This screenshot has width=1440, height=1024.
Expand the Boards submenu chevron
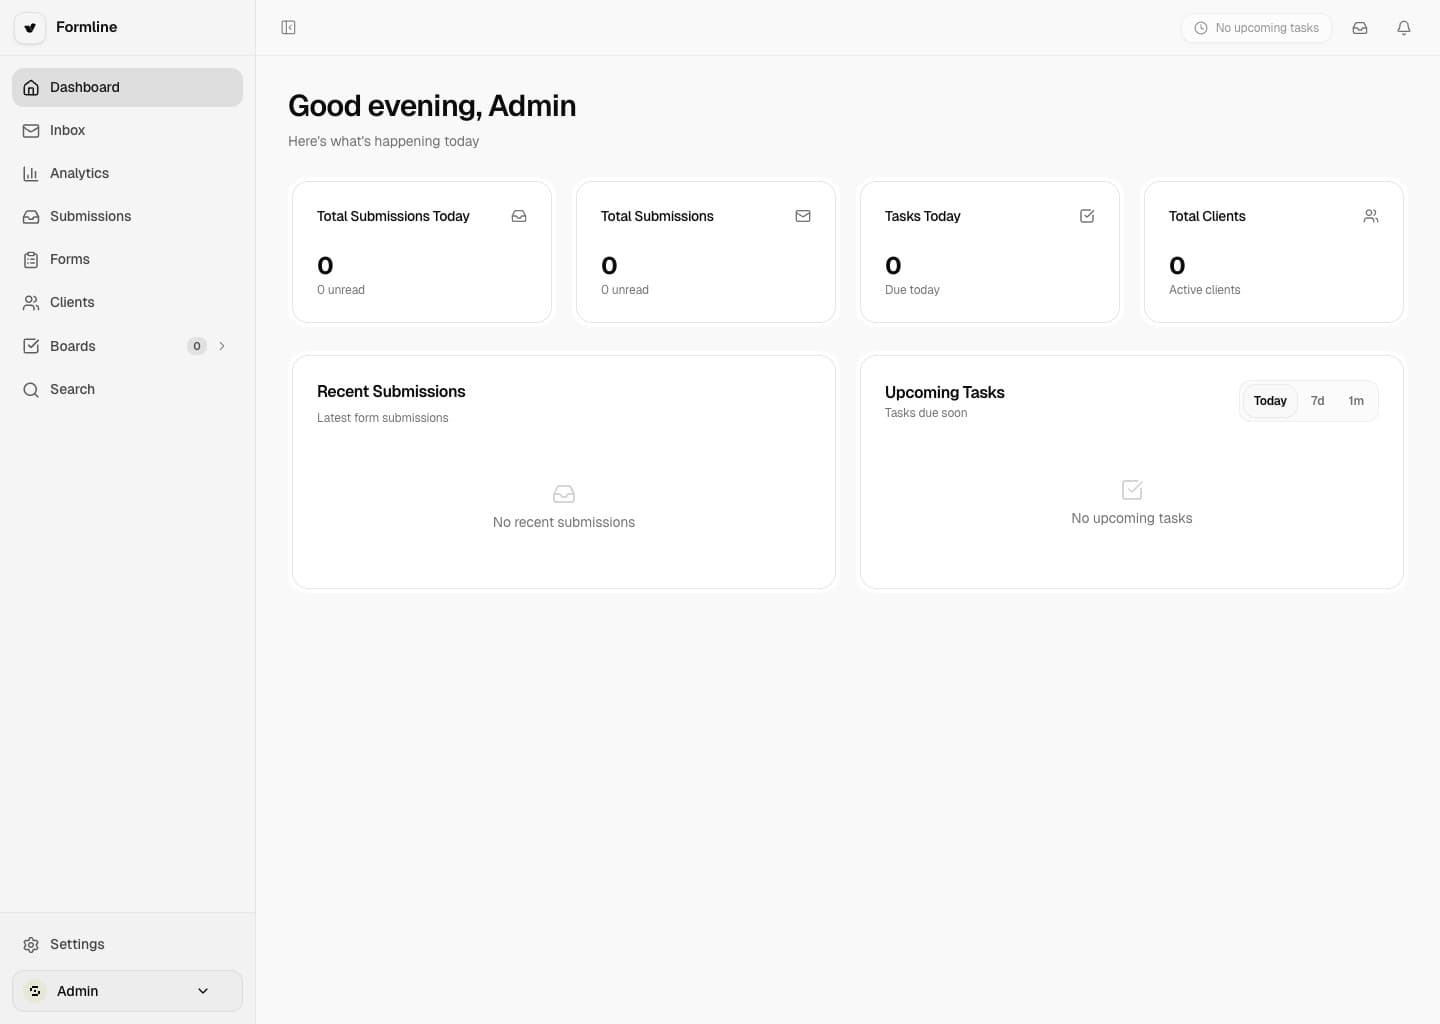222,346
